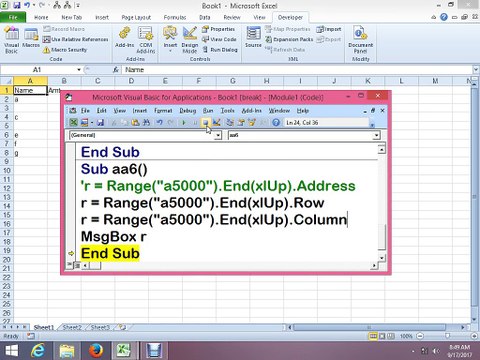The image size is (480, 360).
Task: Switch to the Home ribbon tab
Action: coord(41,17)
